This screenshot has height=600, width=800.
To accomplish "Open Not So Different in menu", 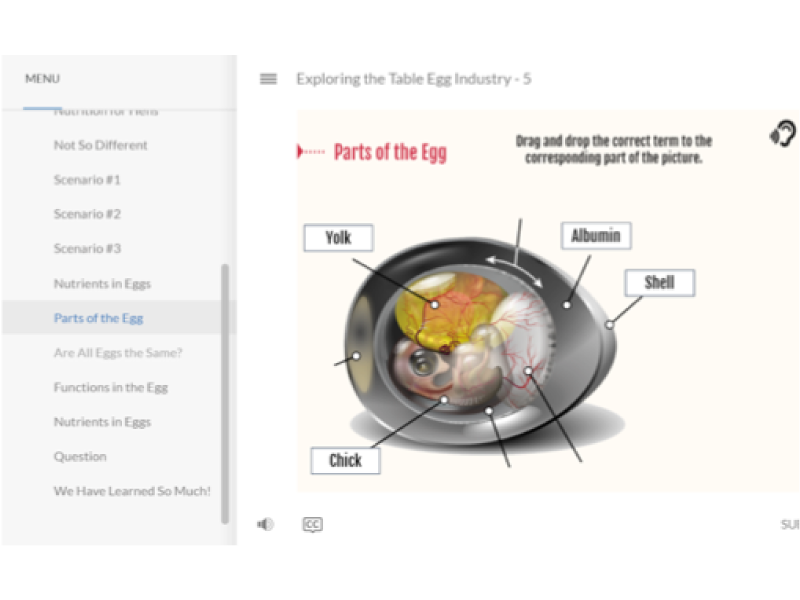I will pos(101,145).
